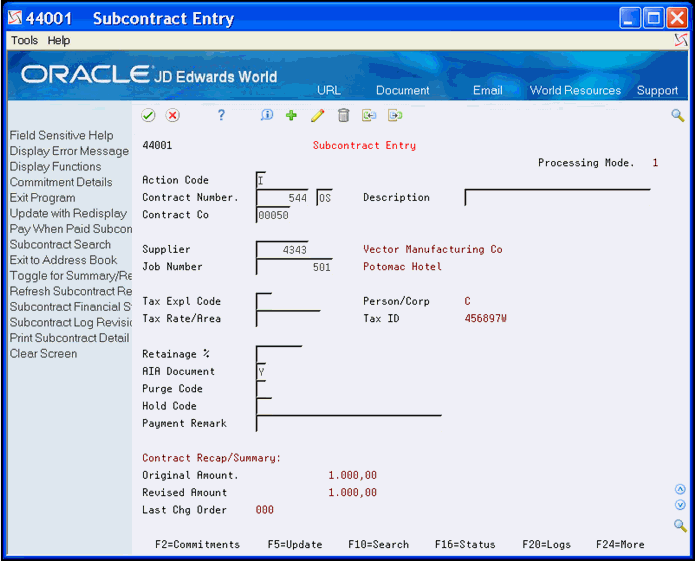The width and height of the screenshot is (695, 561).
Task: Click the Action Code input field
Action: click(x=261, y=180)
